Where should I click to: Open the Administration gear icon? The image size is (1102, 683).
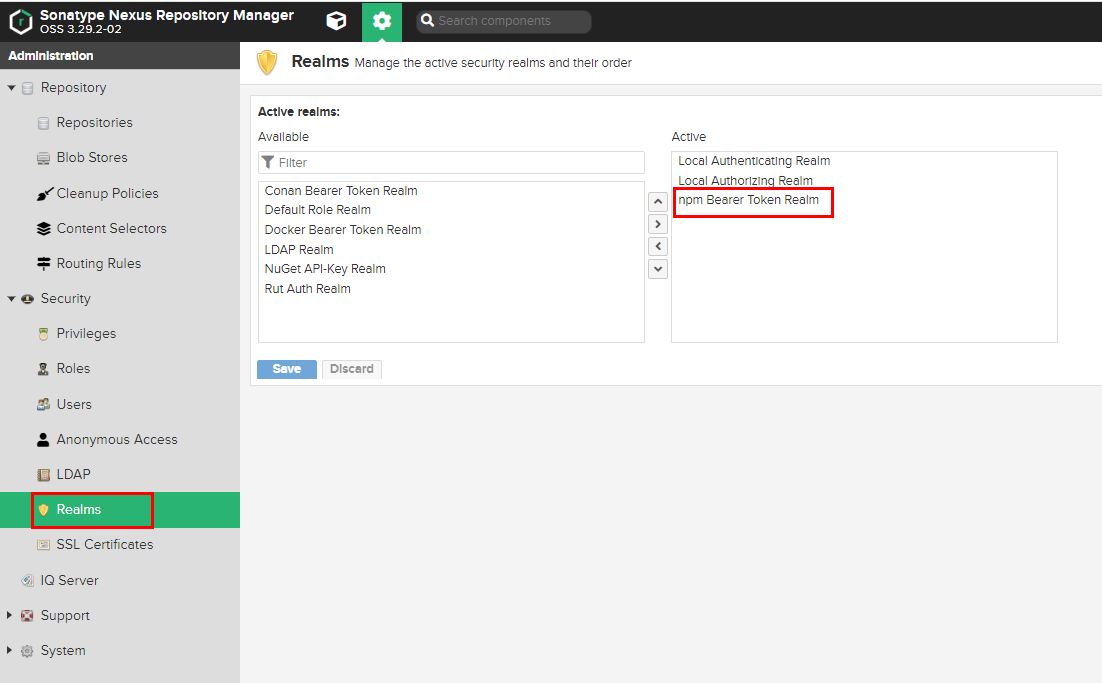[382, 22]
